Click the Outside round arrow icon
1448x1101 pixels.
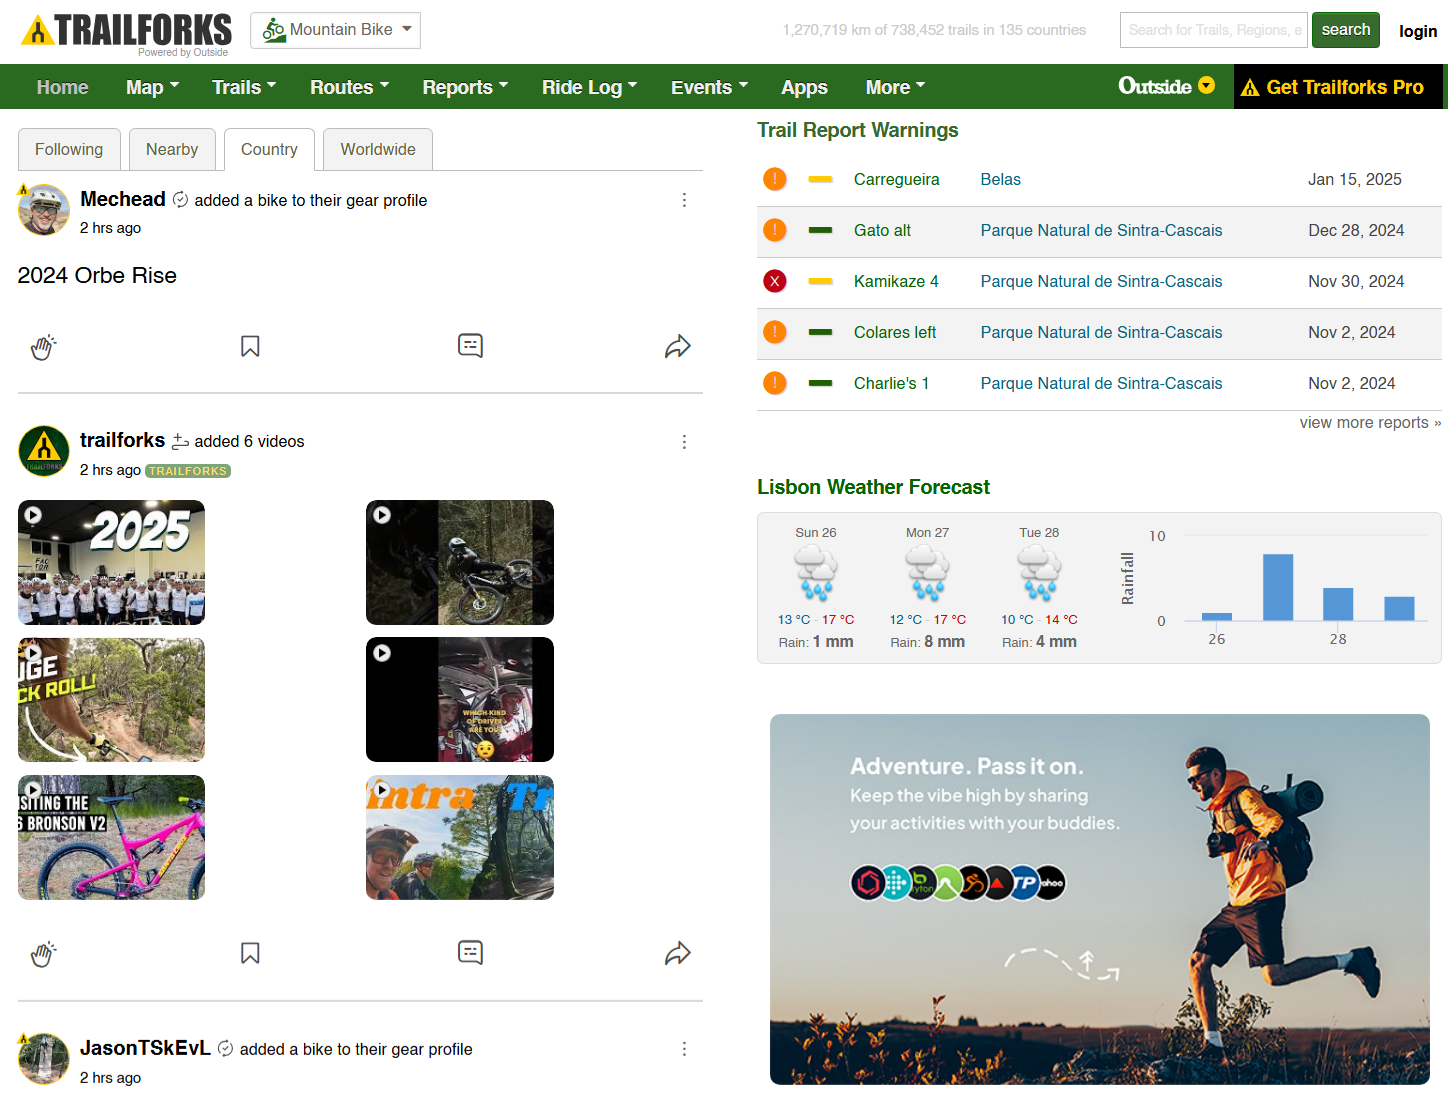coord(1207,85)
